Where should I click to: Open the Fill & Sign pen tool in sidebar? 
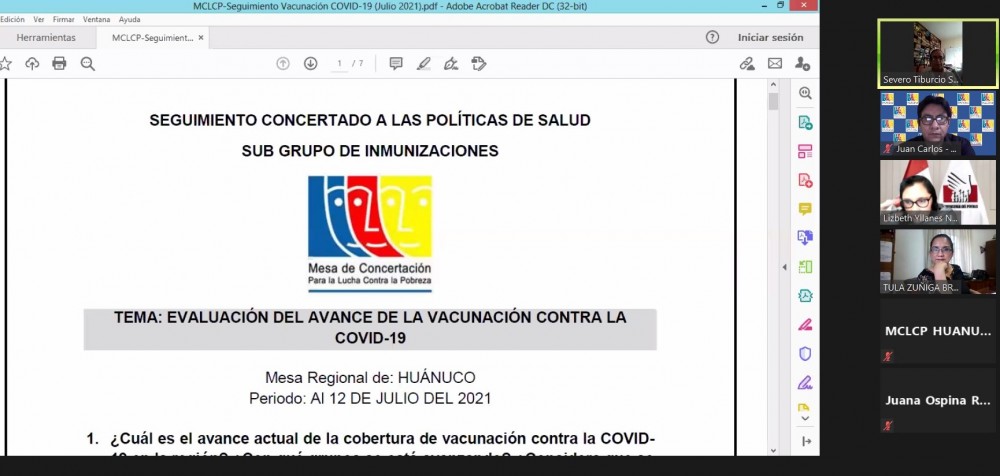805,325
